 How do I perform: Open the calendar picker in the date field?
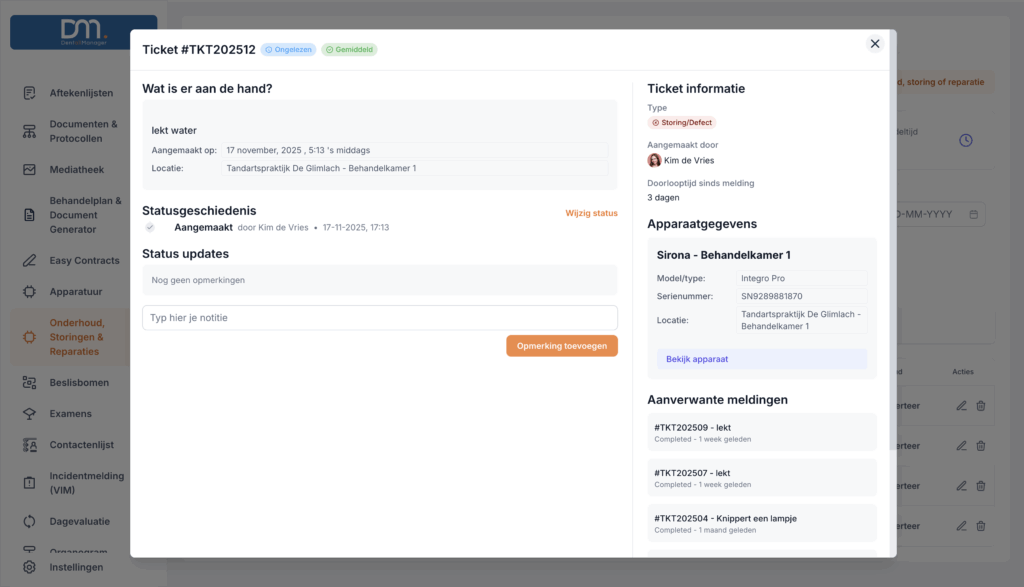[973, 214]
